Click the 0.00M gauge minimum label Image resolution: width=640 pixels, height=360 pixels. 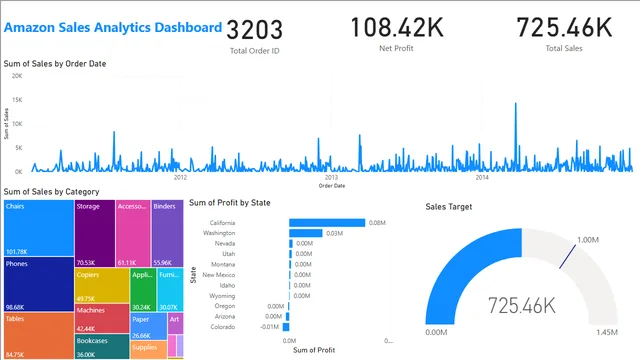point(436,332)
